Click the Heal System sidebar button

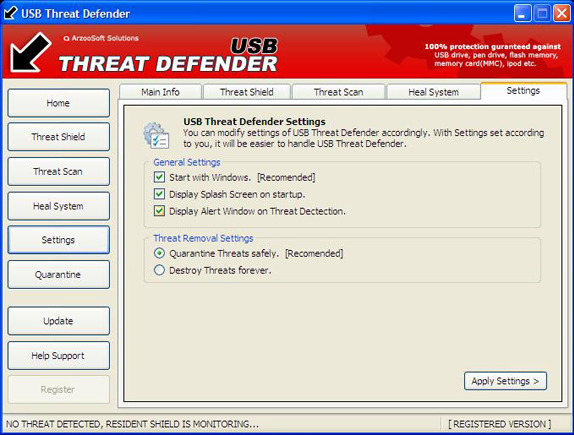click(x=59, y=206)
